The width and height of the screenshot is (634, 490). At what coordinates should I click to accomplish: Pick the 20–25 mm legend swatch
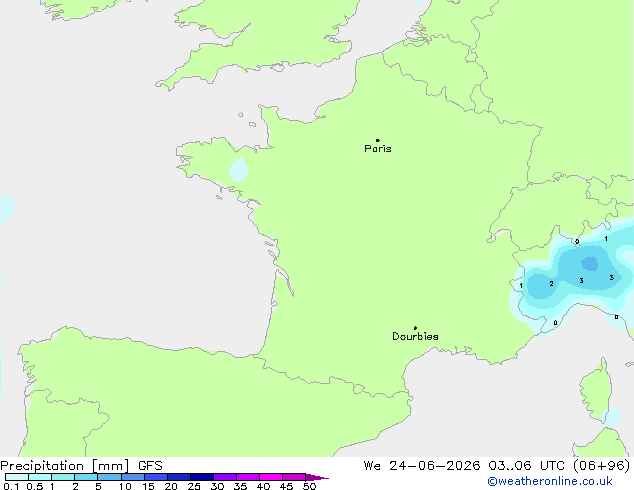[179, 477]
